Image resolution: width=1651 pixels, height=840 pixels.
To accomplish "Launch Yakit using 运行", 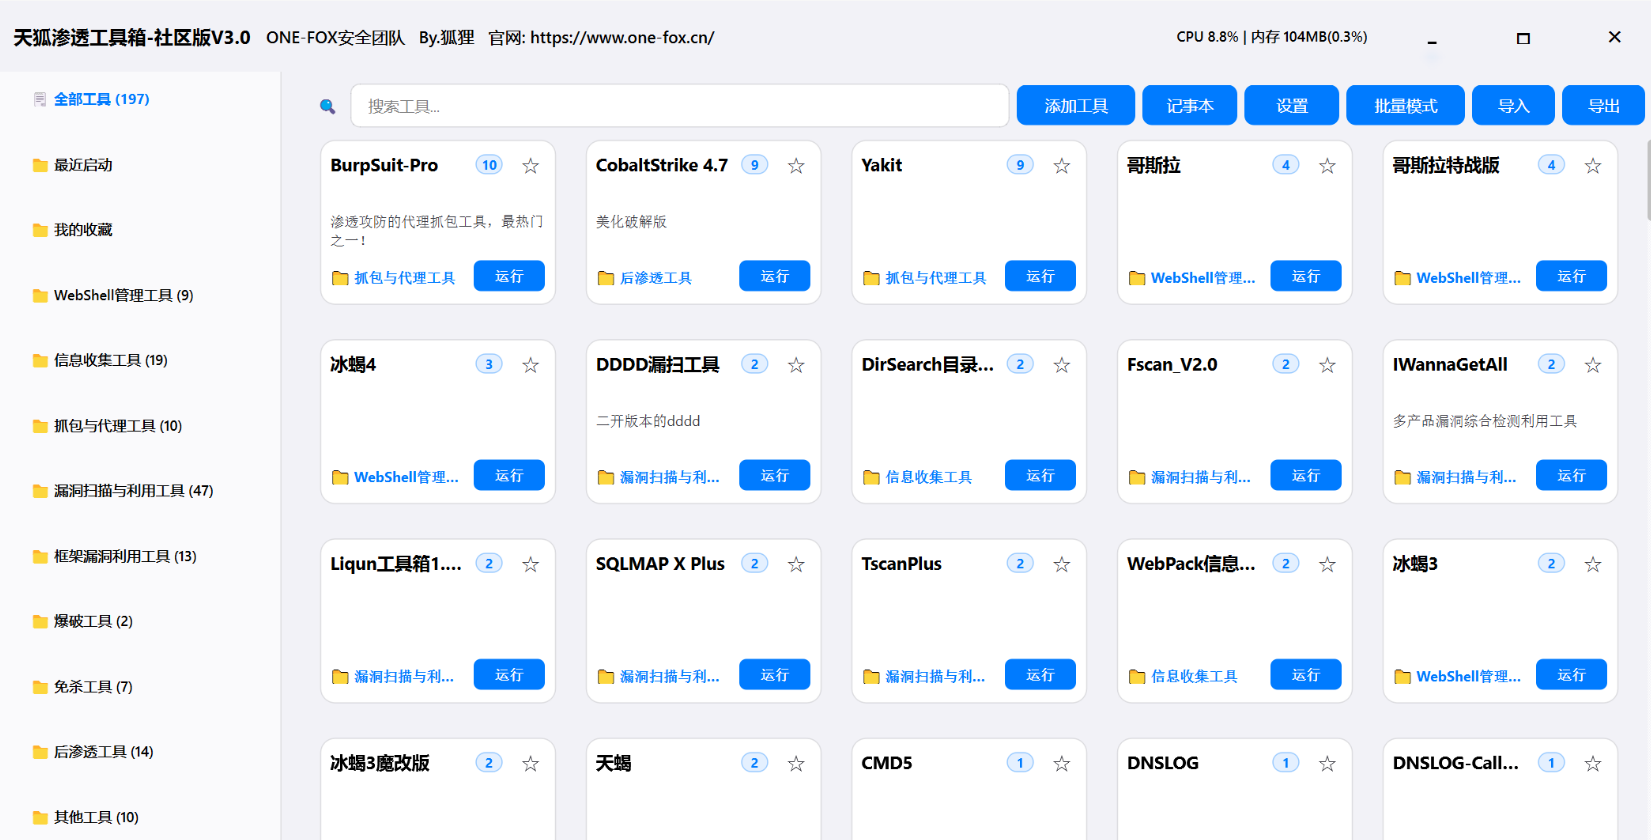I will [x=1040, y=276].
